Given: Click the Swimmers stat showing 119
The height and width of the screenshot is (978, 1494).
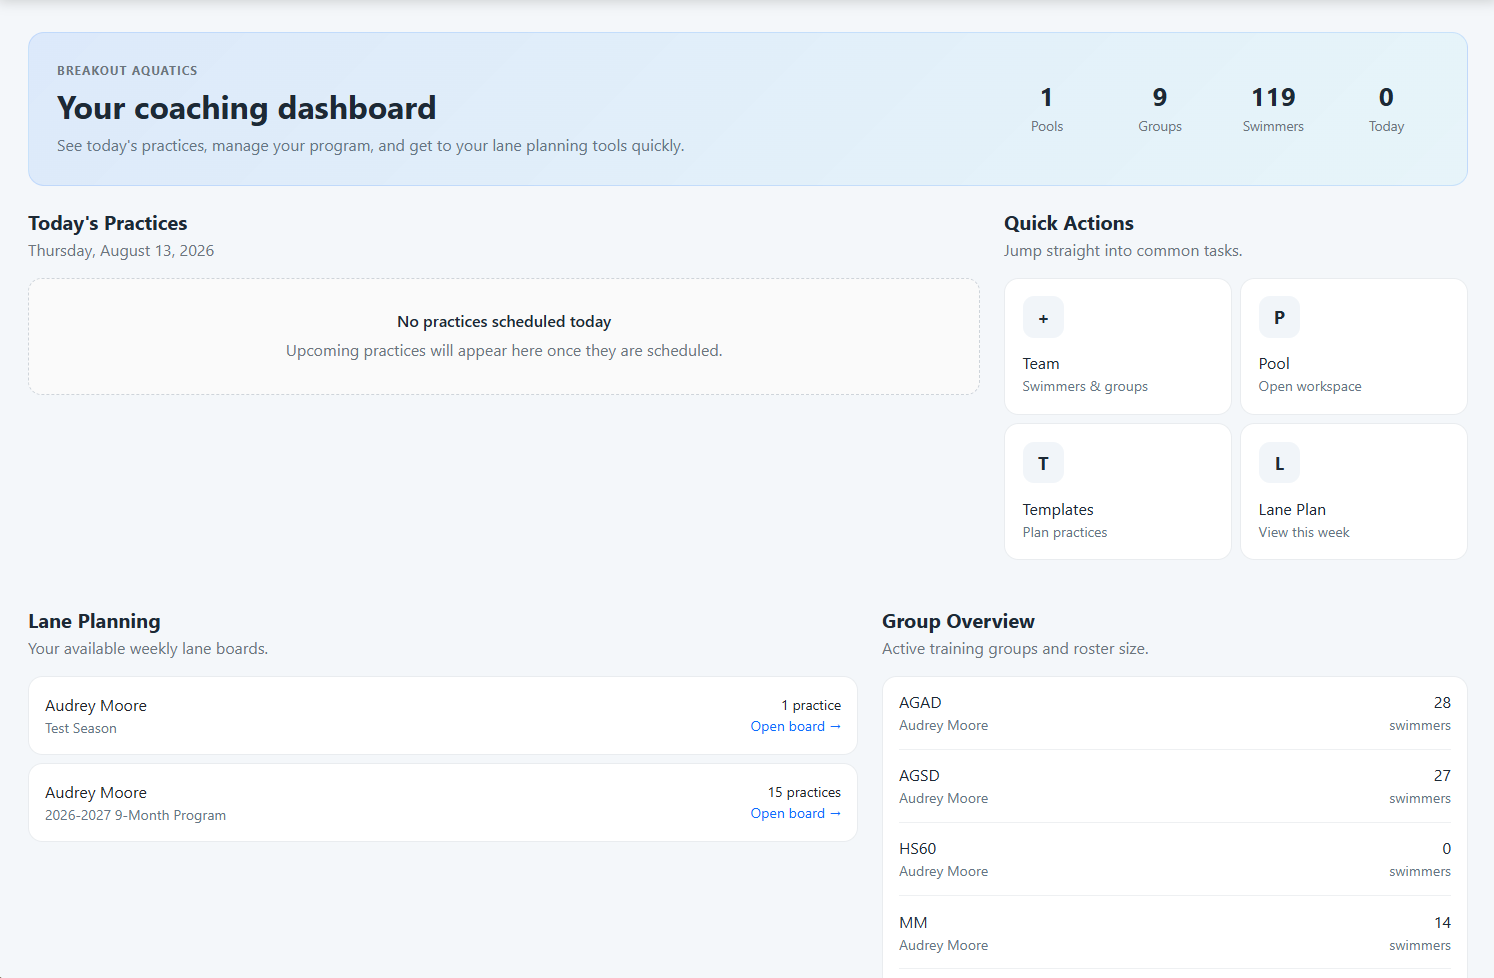Looking at the screenshot, I should click(1273, 110).
